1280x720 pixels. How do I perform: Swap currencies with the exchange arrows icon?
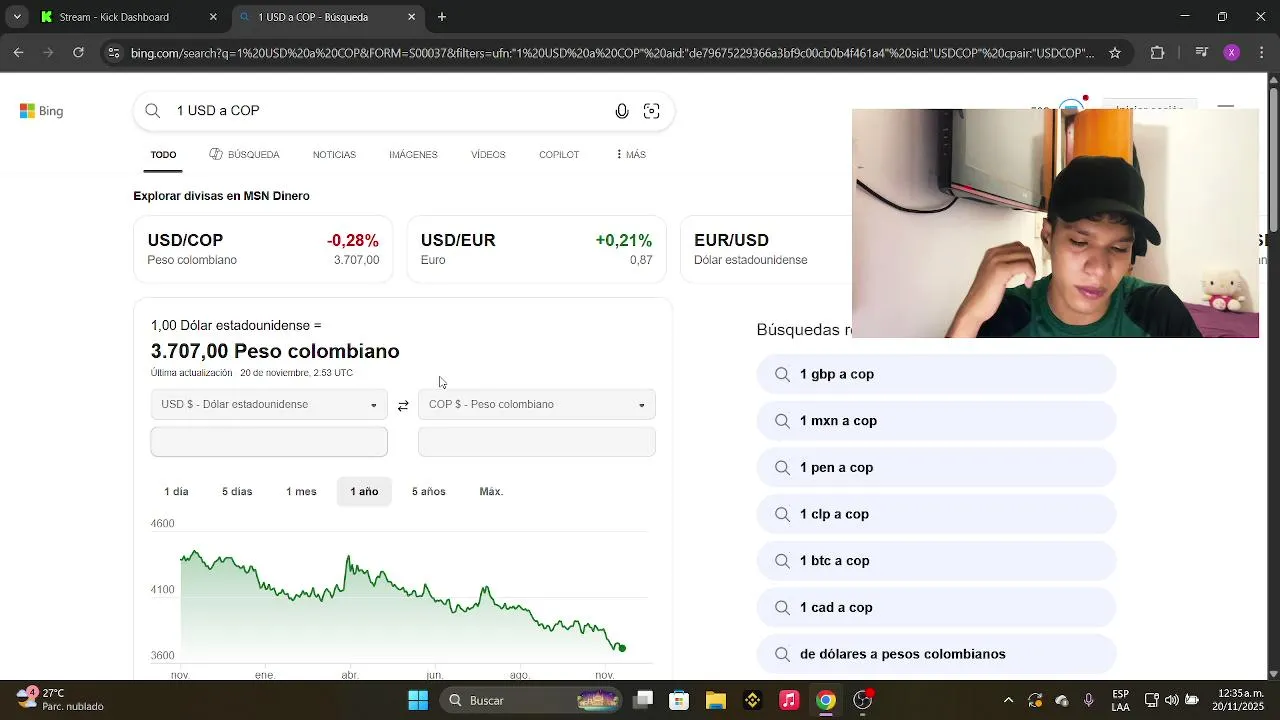pyautogui.click(x=403, y=405)
